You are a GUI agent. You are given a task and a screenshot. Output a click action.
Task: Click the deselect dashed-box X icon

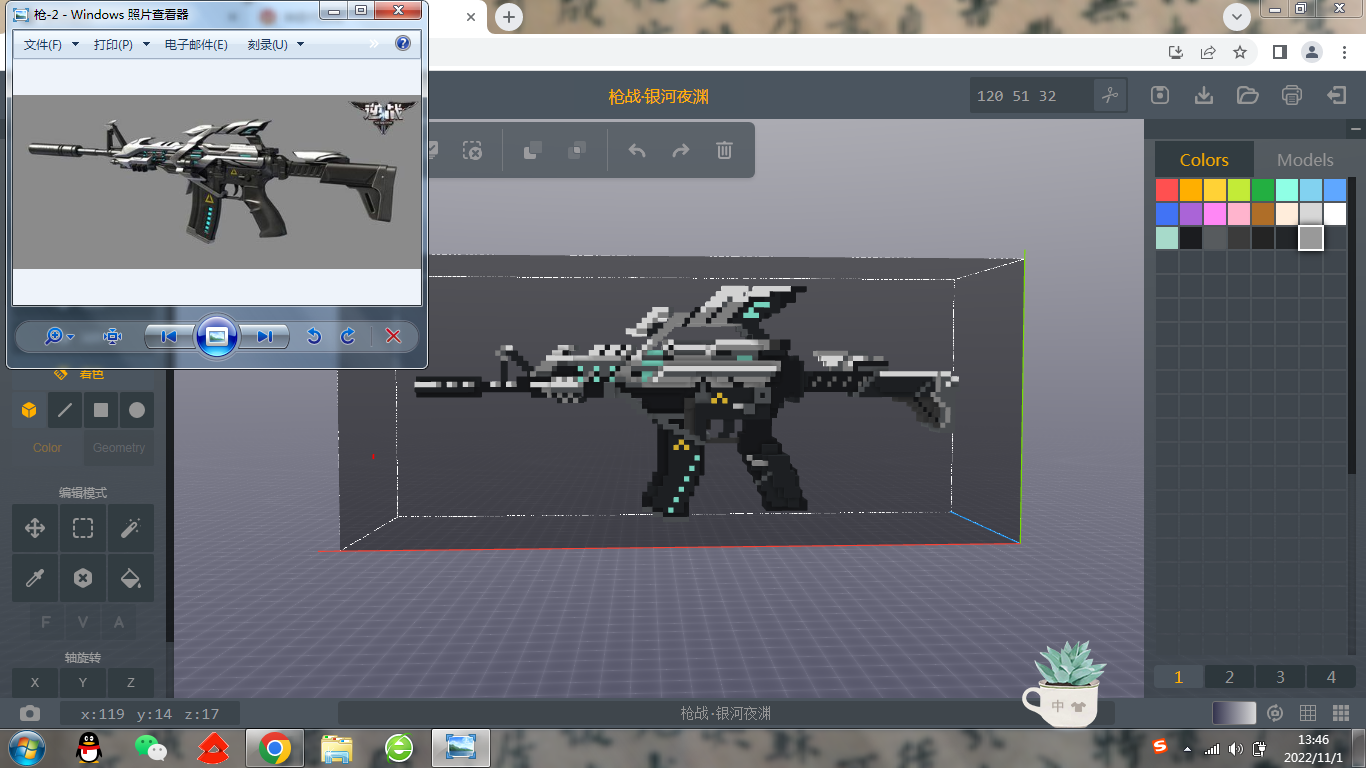(473, 150)
